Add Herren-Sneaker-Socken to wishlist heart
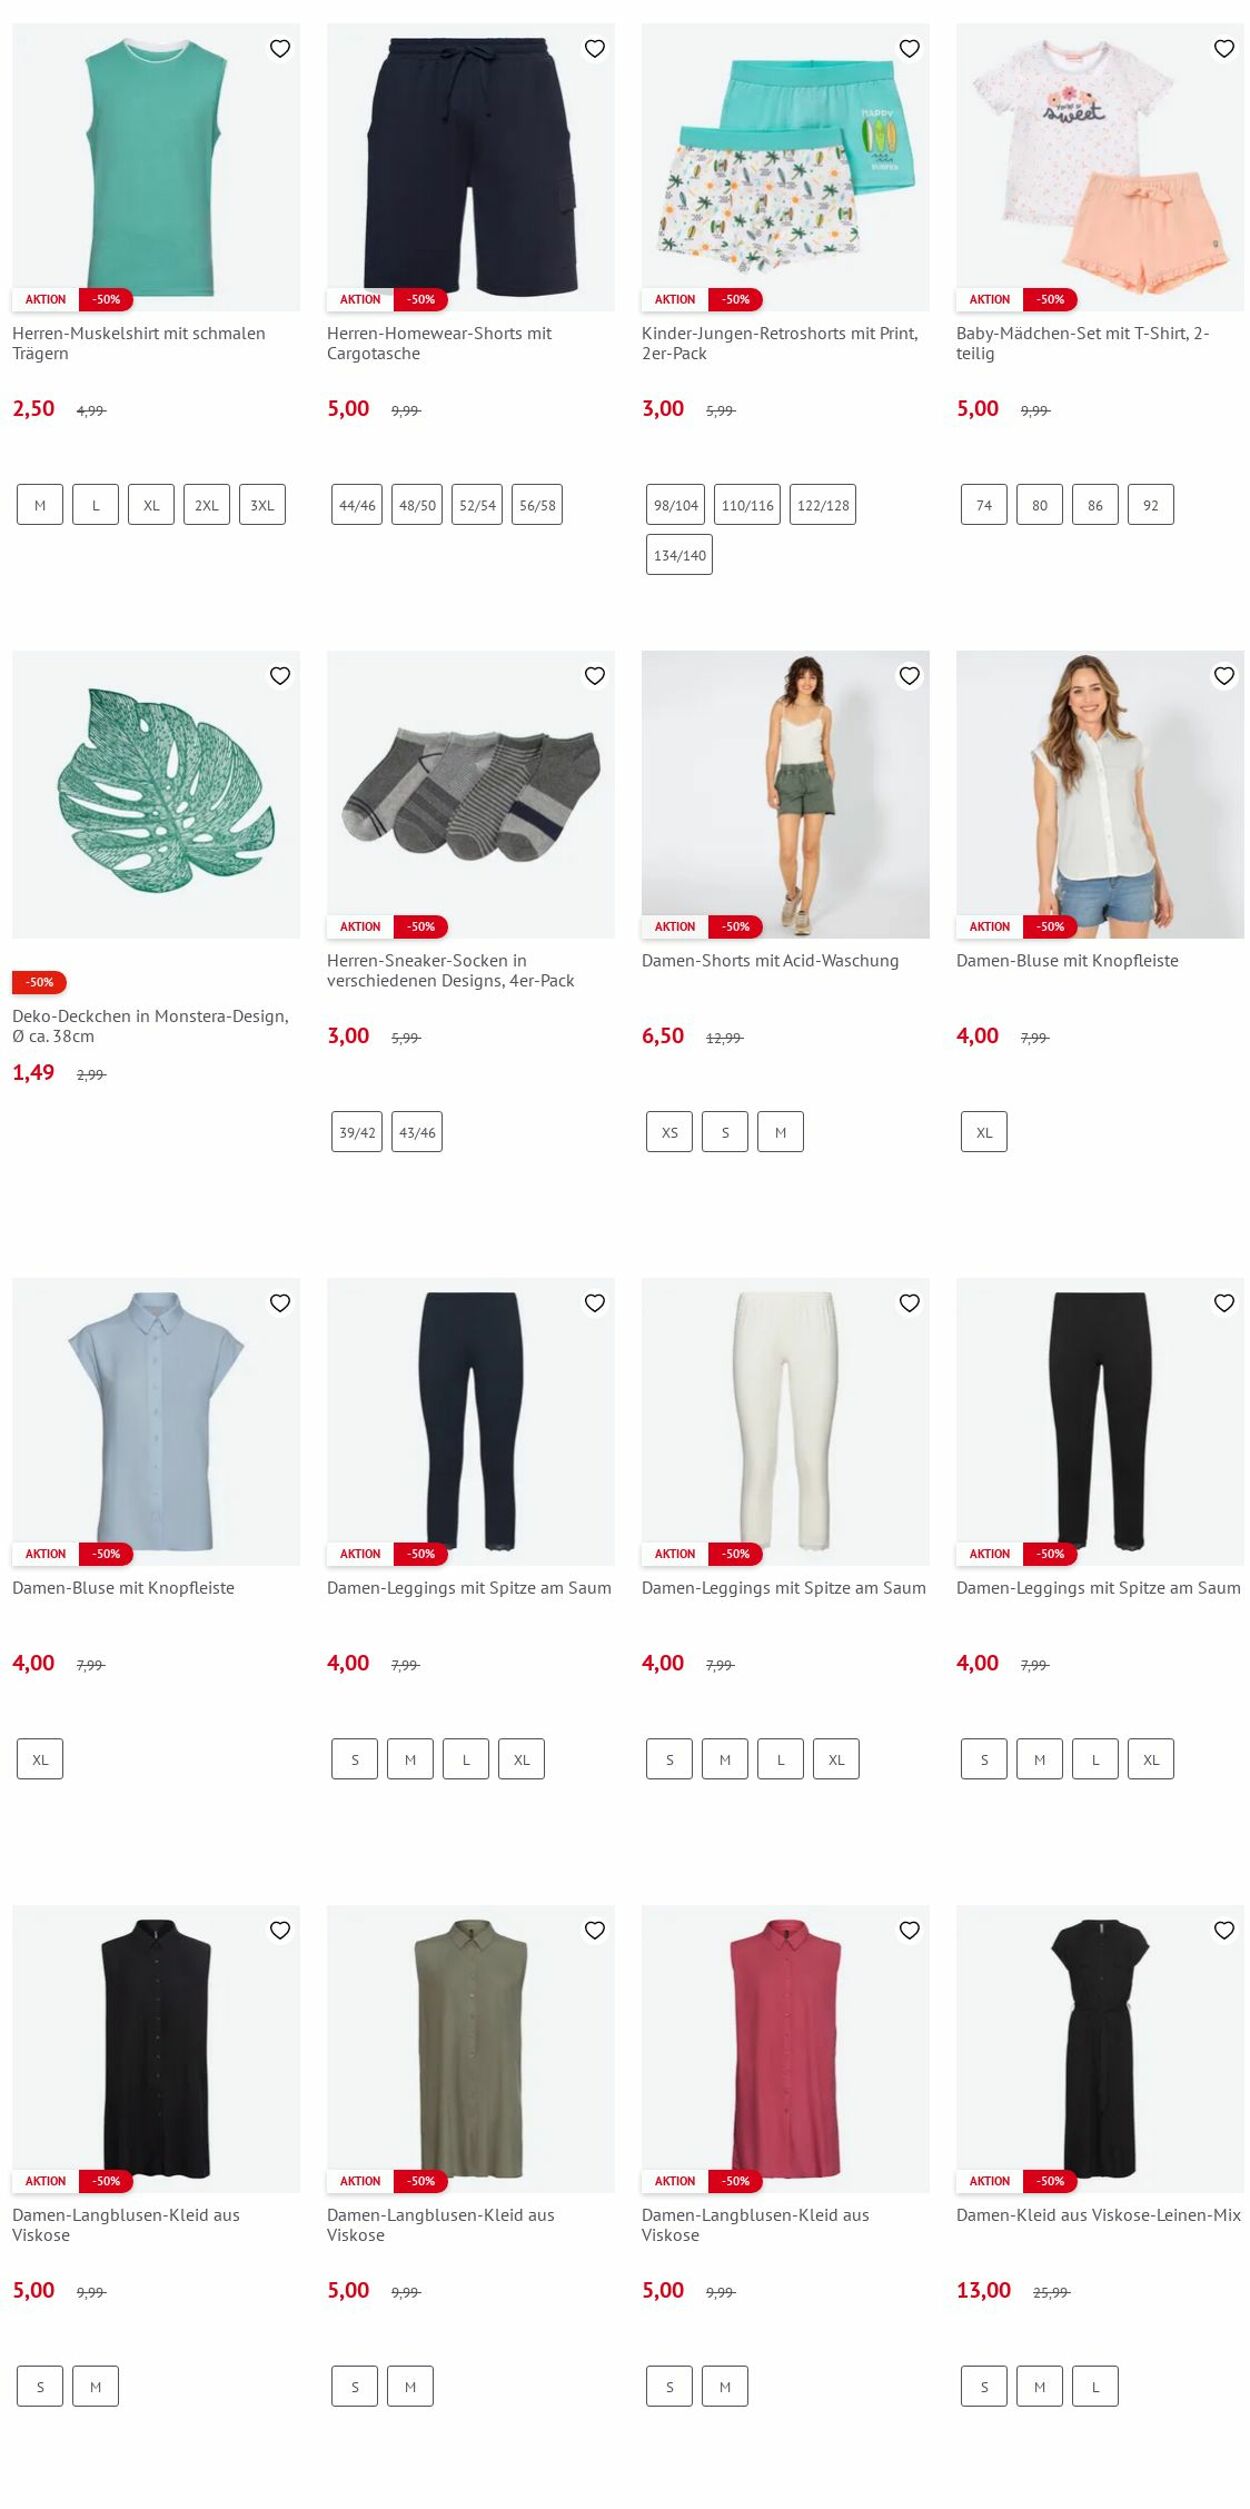Screen dimensions: 1250x2509 pyautogui.click(x=595, y=676)
